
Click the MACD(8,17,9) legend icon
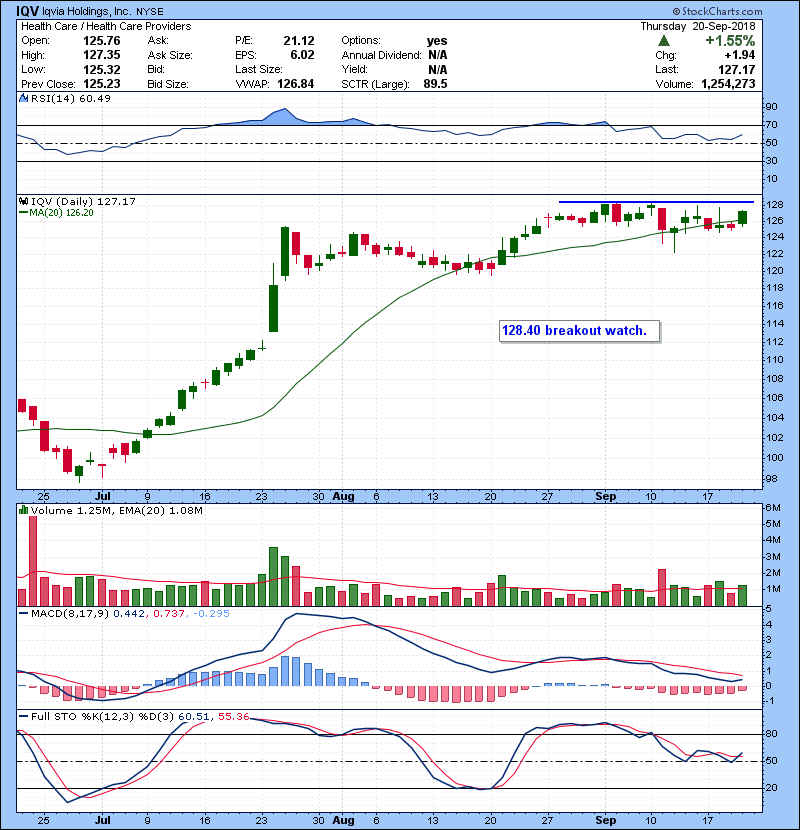pyautogui.click(x=22, y=612)
